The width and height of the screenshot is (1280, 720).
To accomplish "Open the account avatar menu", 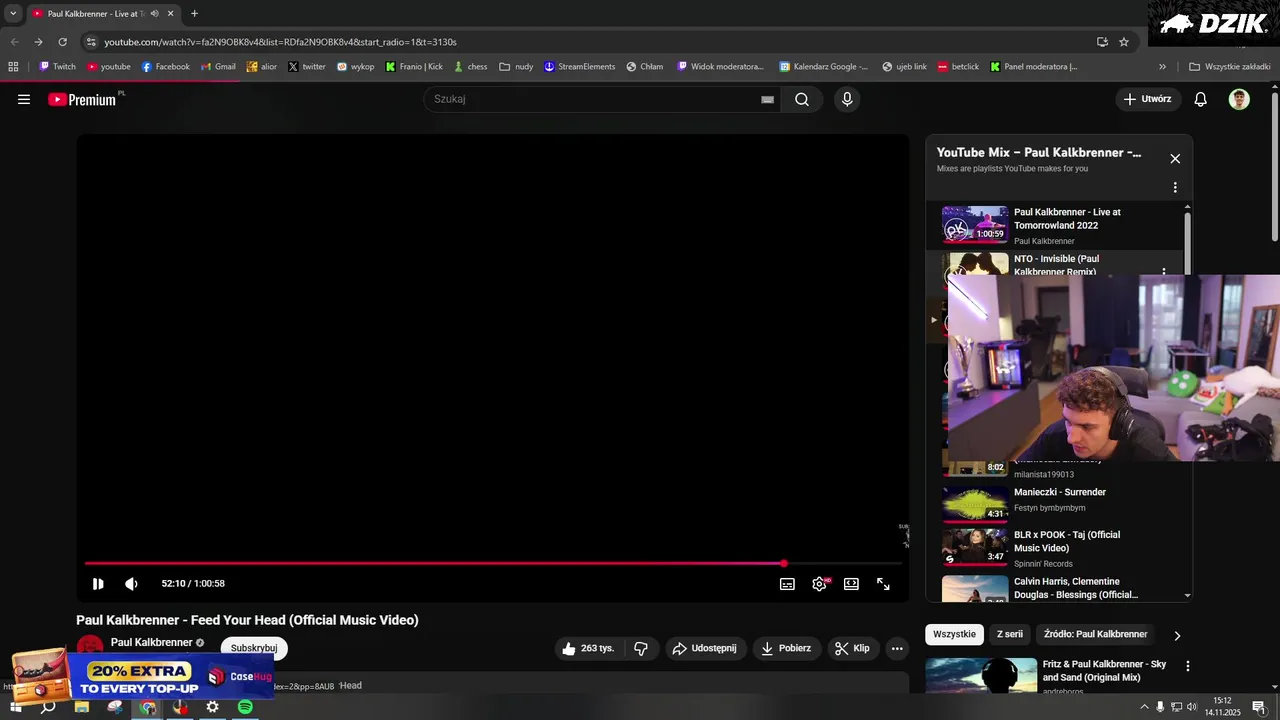I will [1239, 99].
